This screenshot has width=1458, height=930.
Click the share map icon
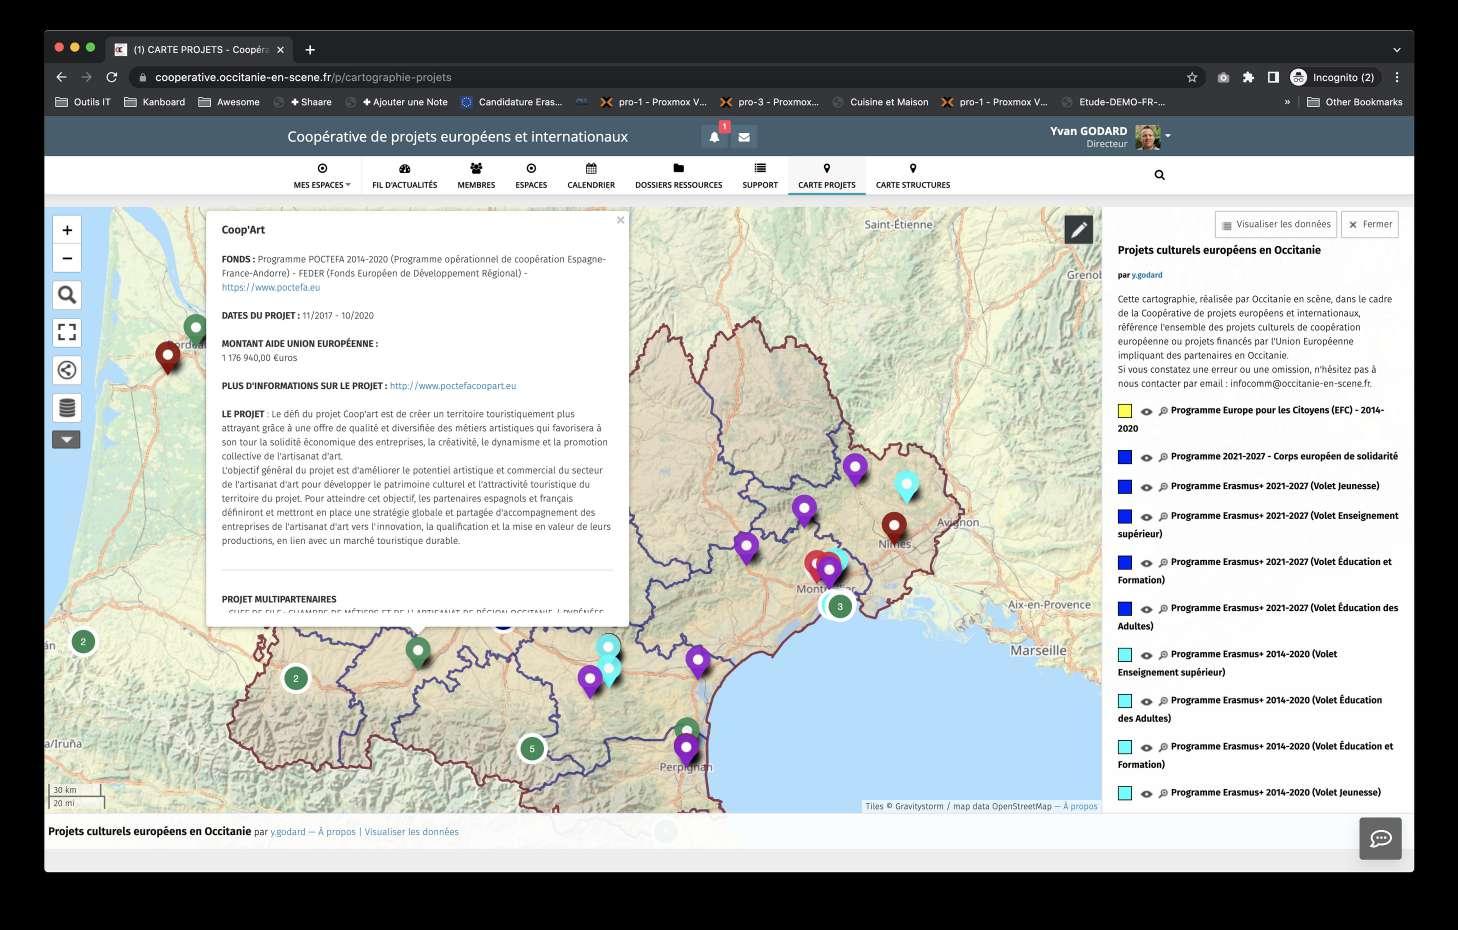tap(67, 370)
